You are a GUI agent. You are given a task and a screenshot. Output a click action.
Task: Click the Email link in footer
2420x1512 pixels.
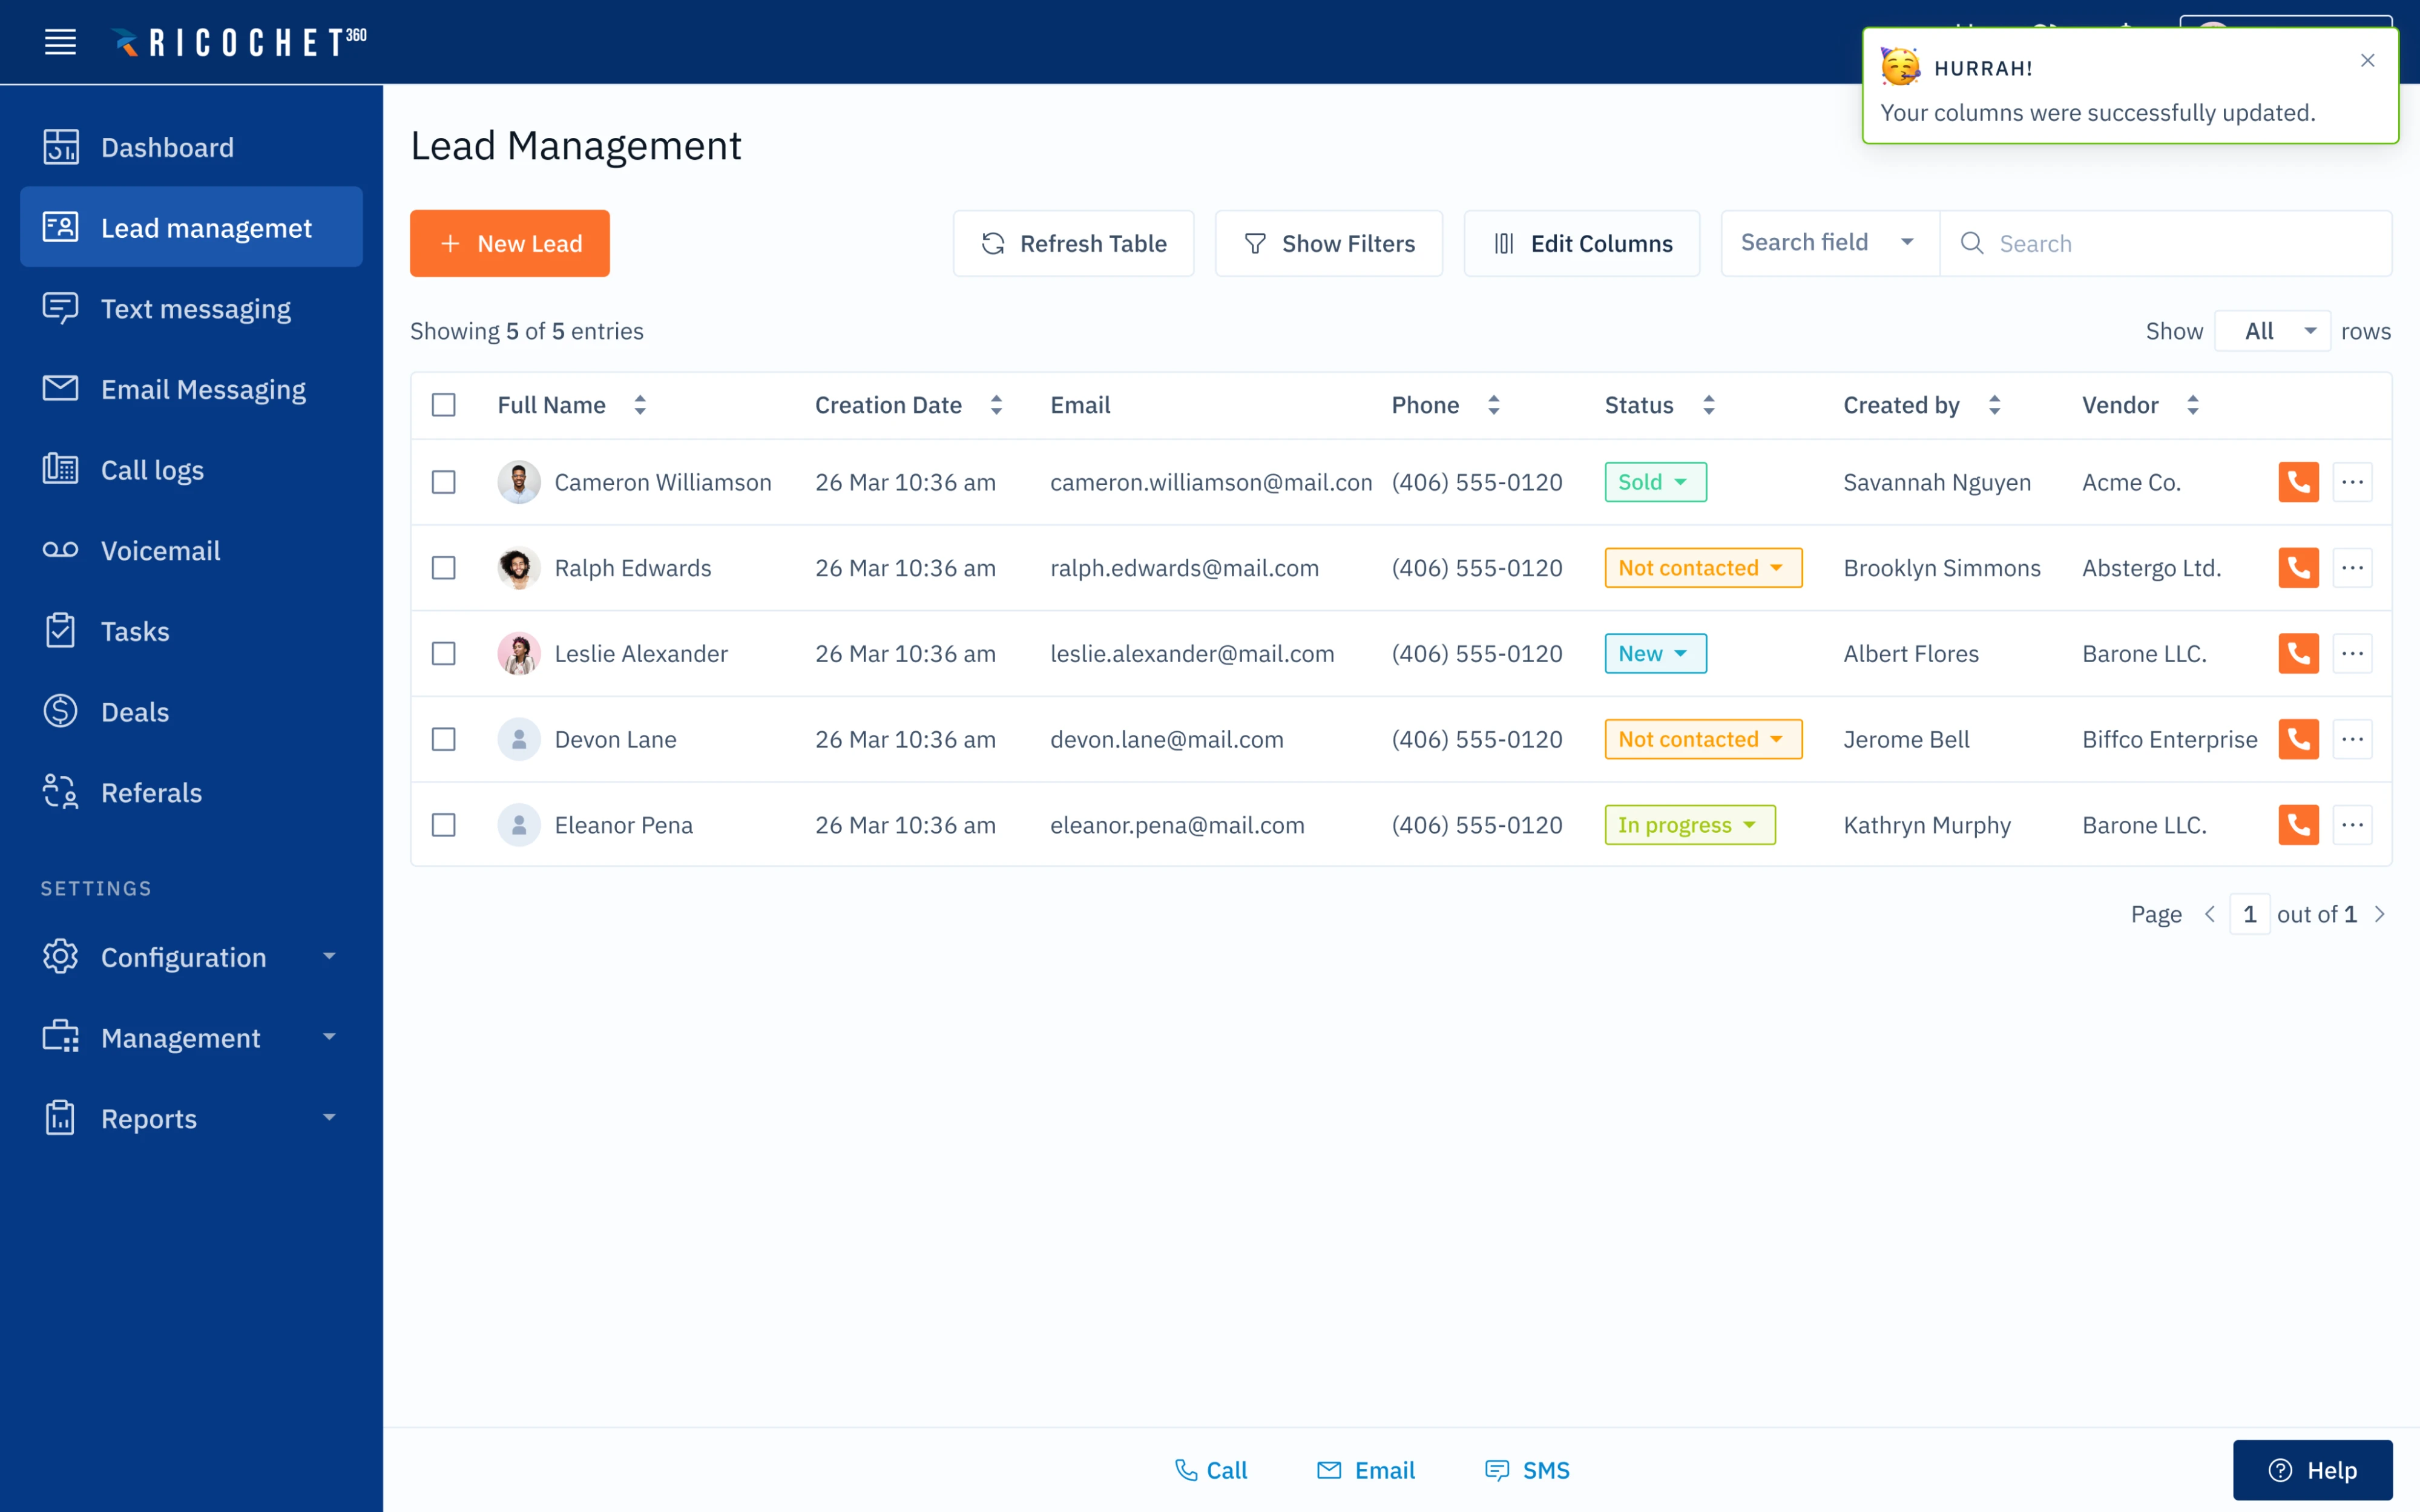[1365, 1470]
